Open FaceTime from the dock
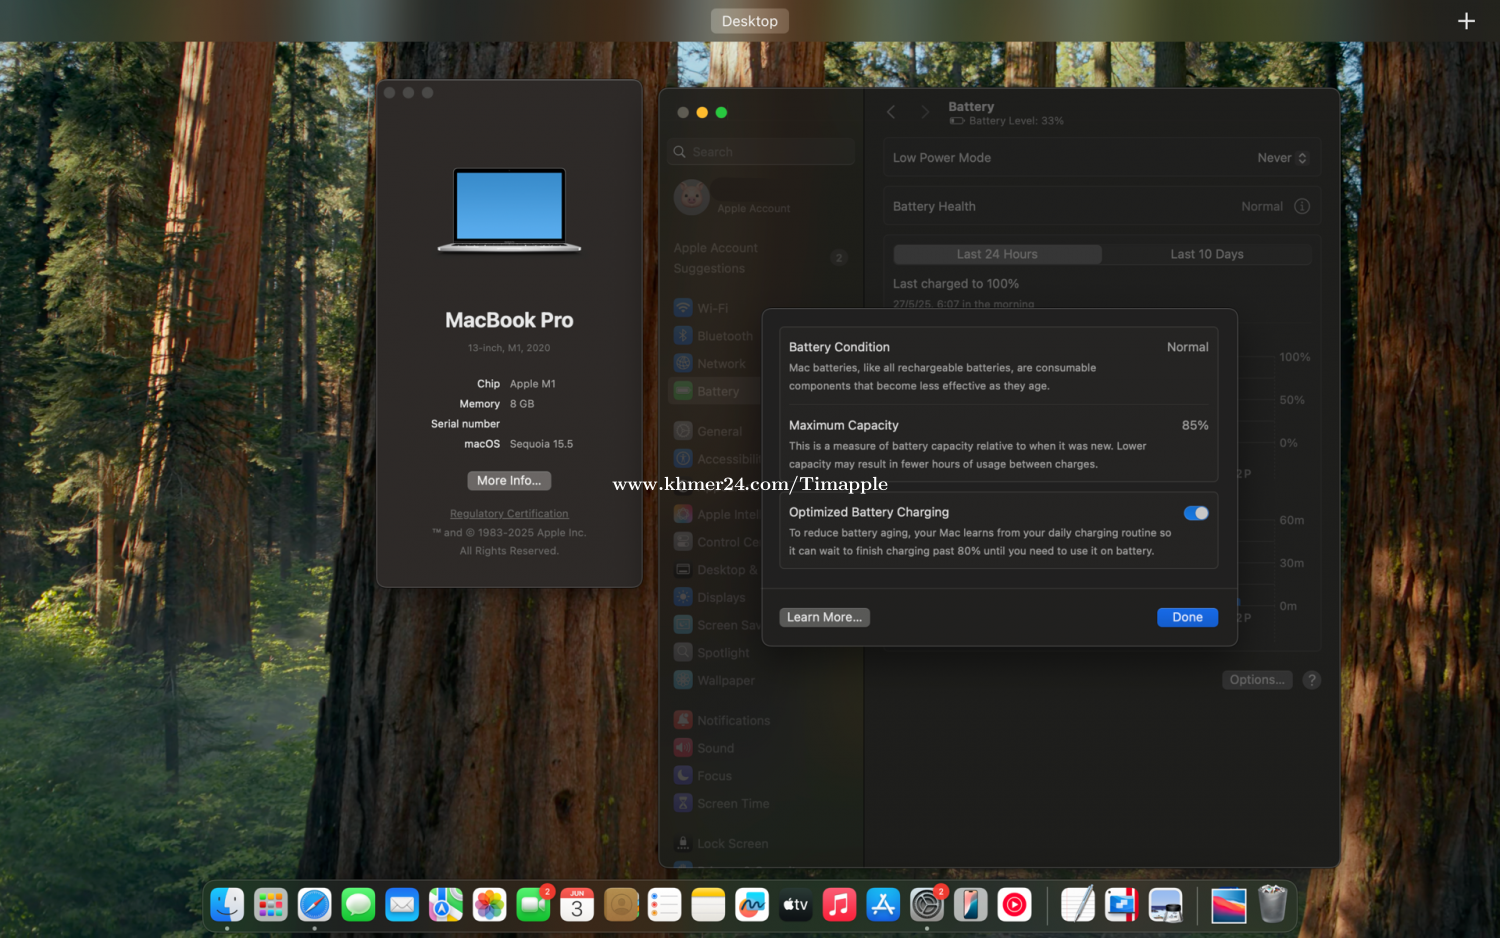Screen dimensions: 1500x938 click(x=533, y=905)
